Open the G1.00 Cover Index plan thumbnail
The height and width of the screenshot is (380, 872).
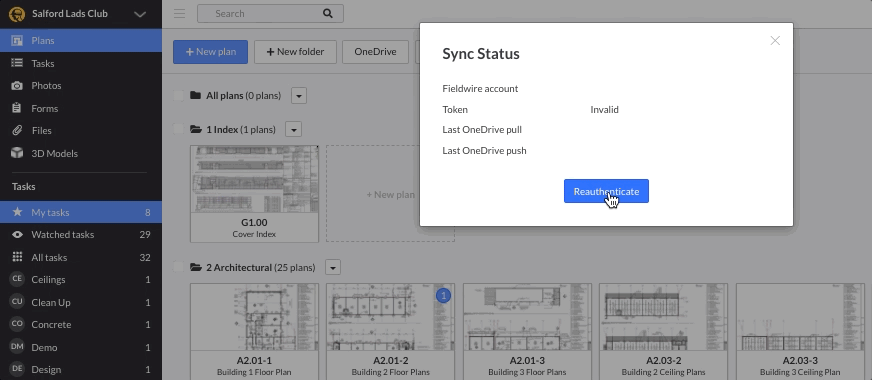click(x=254, y=194)
